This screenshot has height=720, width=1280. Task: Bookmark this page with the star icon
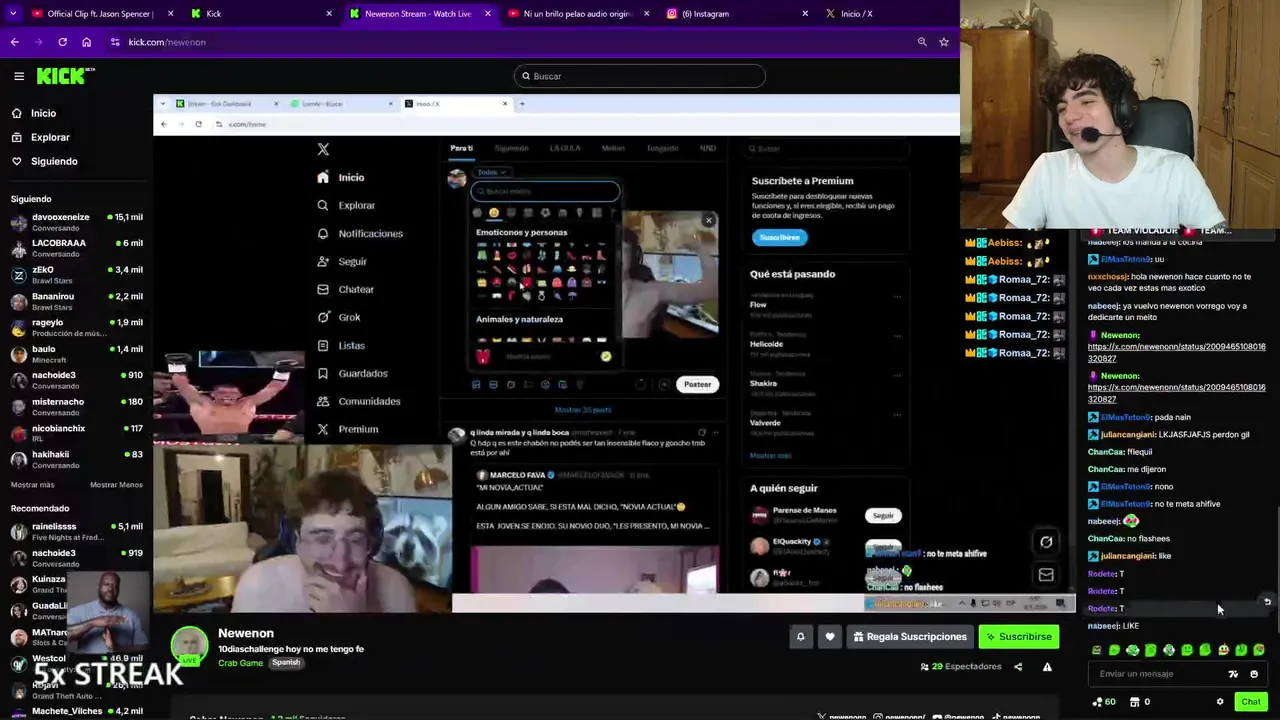pyautogui.click(x=943, y=42)
